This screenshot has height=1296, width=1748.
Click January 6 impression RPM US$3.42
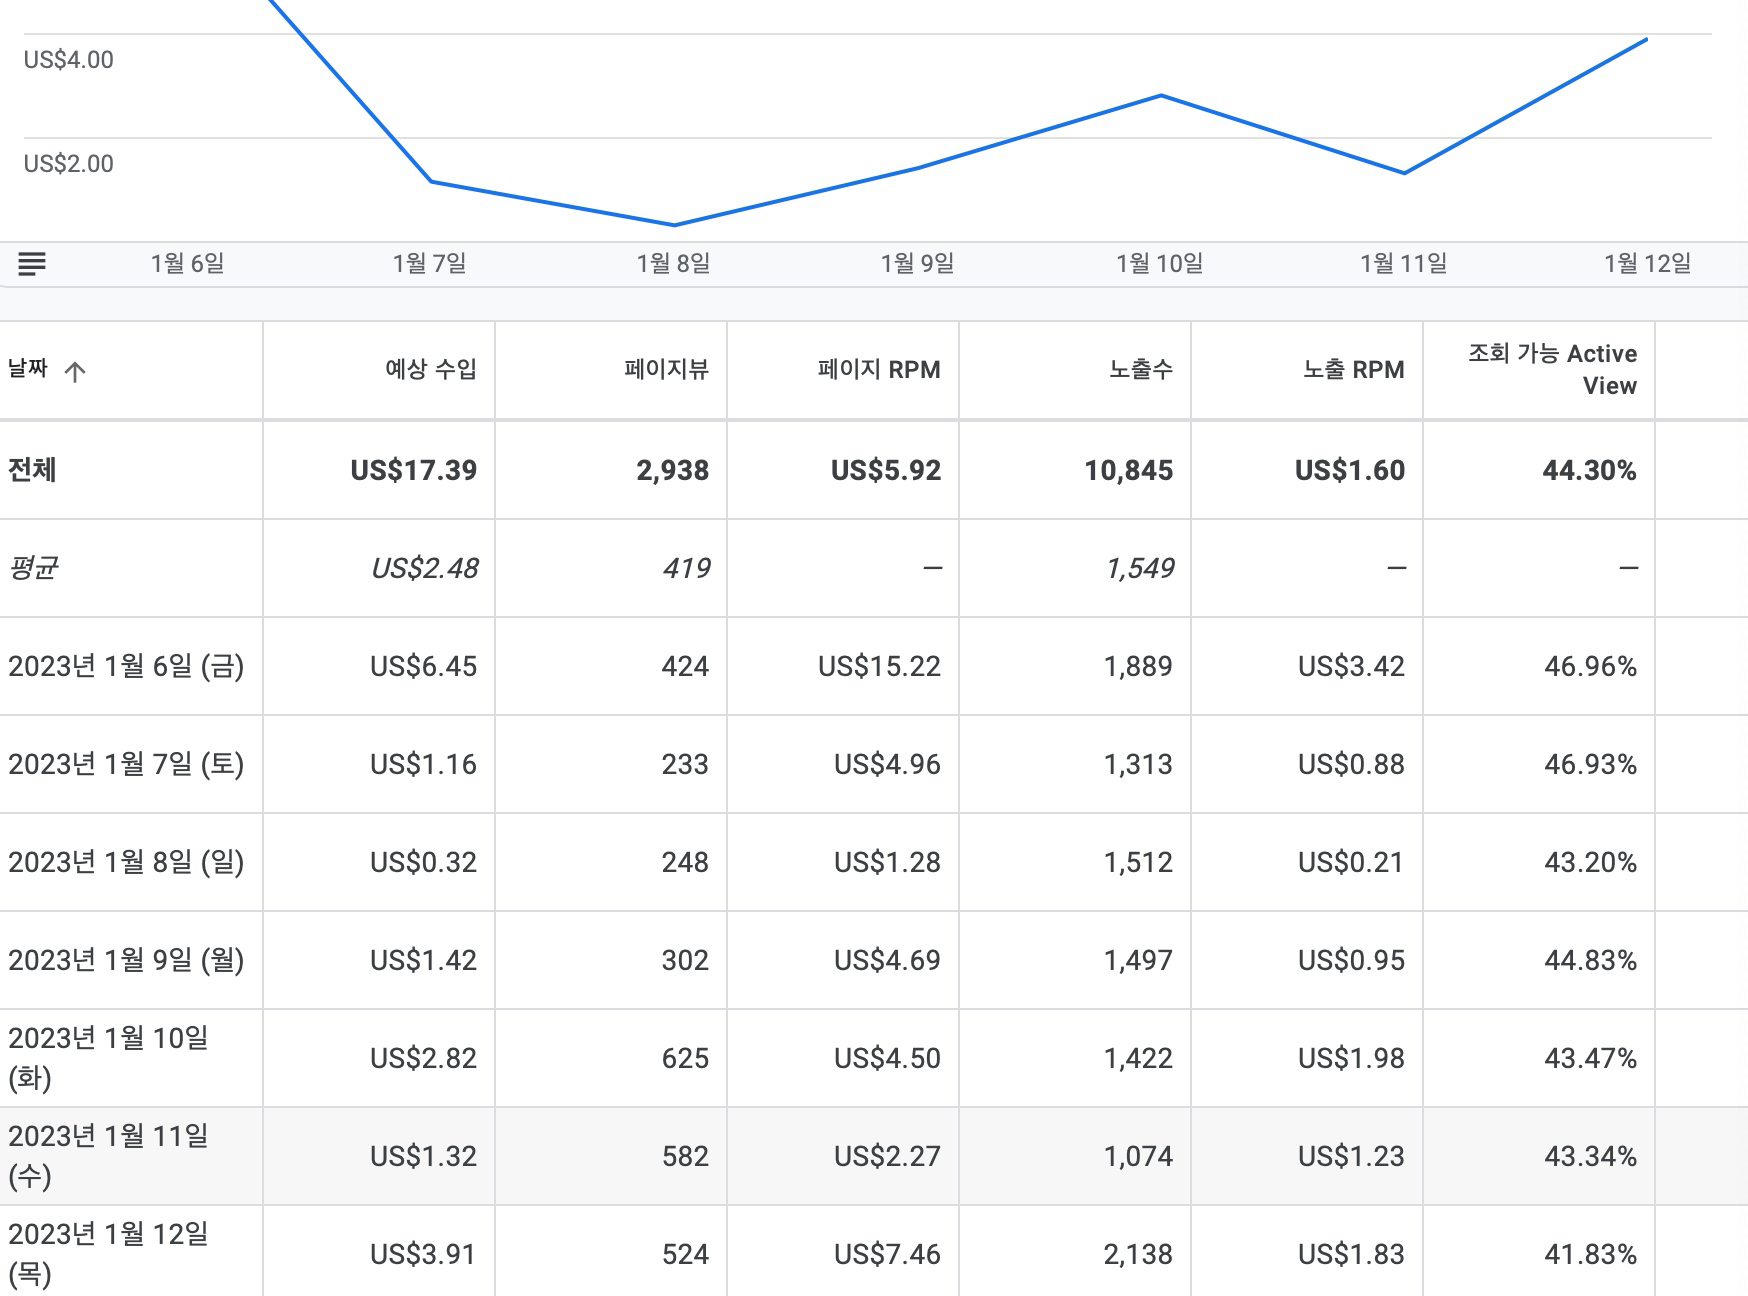(x=1352, y=666)
